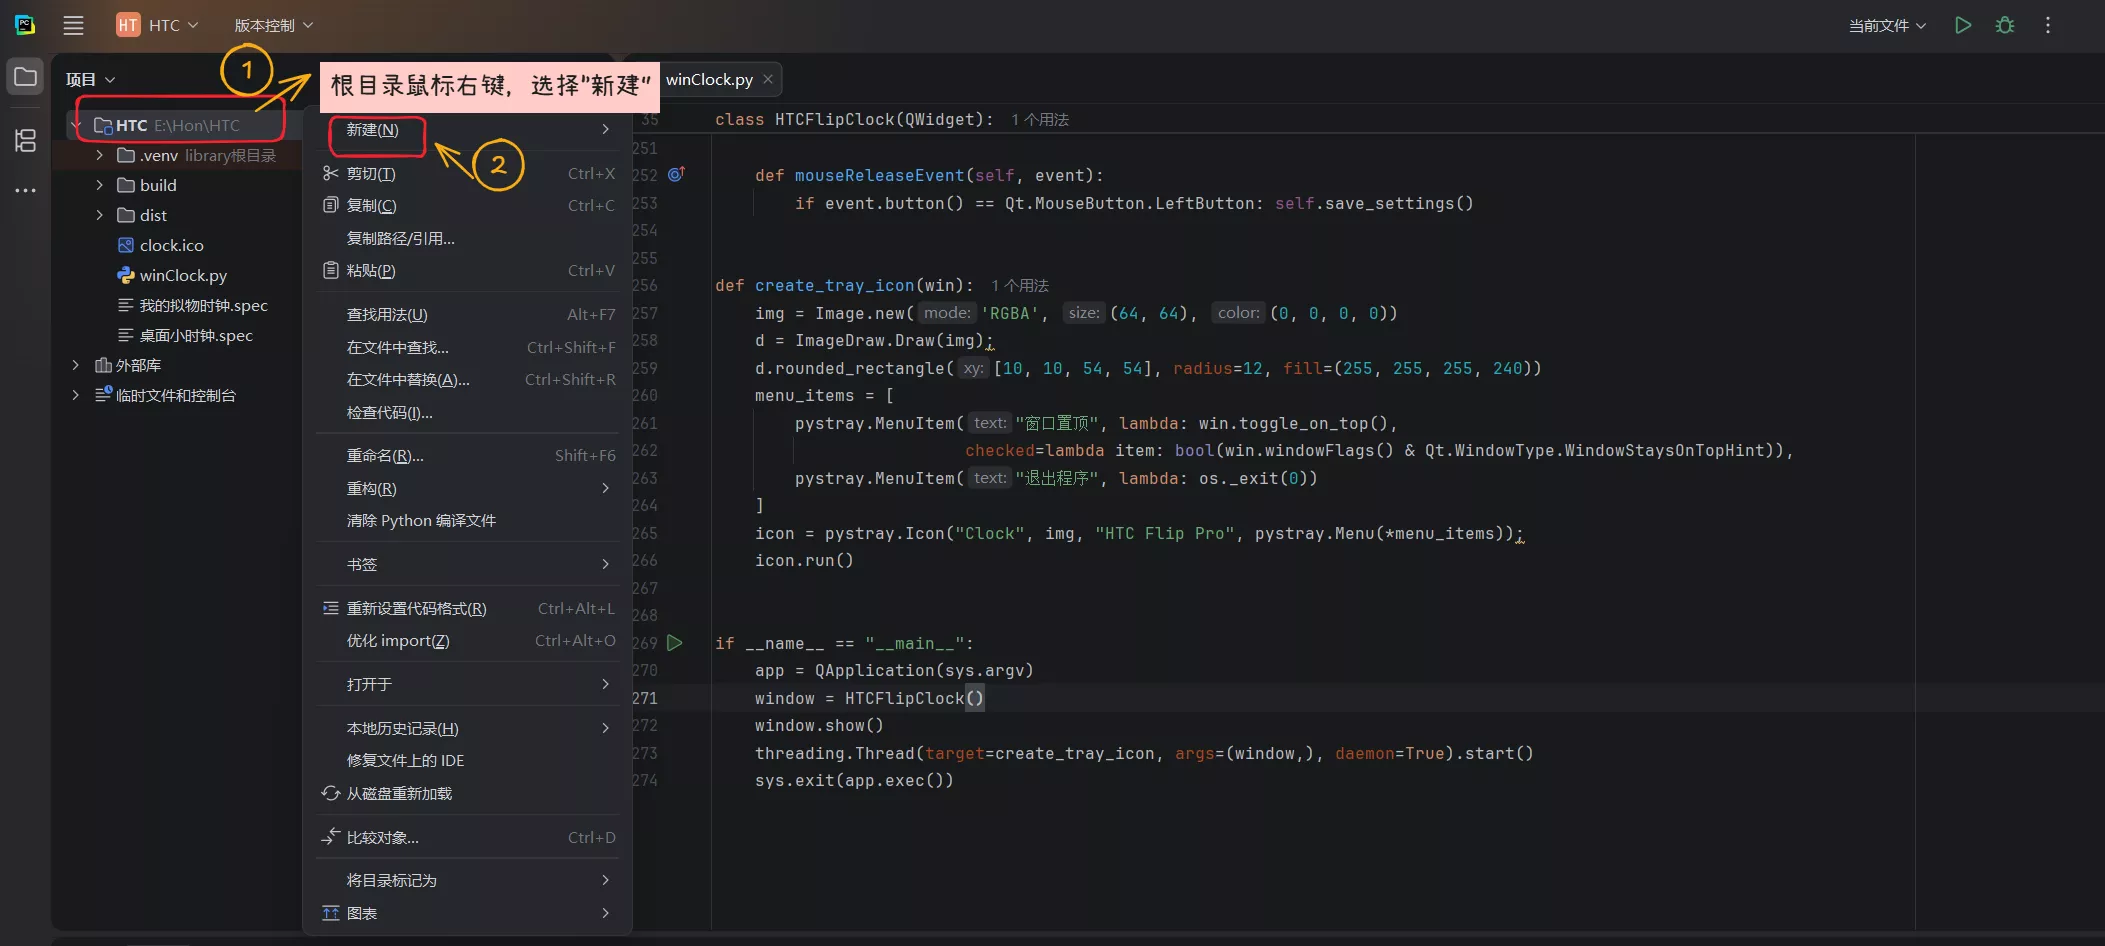Expand the 外部库 node
This screenshot has height=946, width=2105.
[75, 365]
